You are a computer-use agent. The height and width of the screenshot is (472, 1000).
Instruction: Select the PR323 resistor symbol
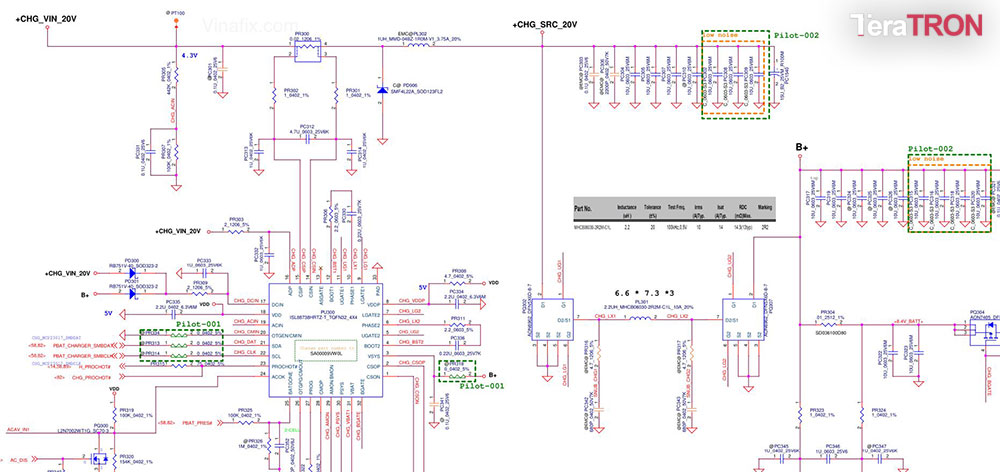[800, 414]
